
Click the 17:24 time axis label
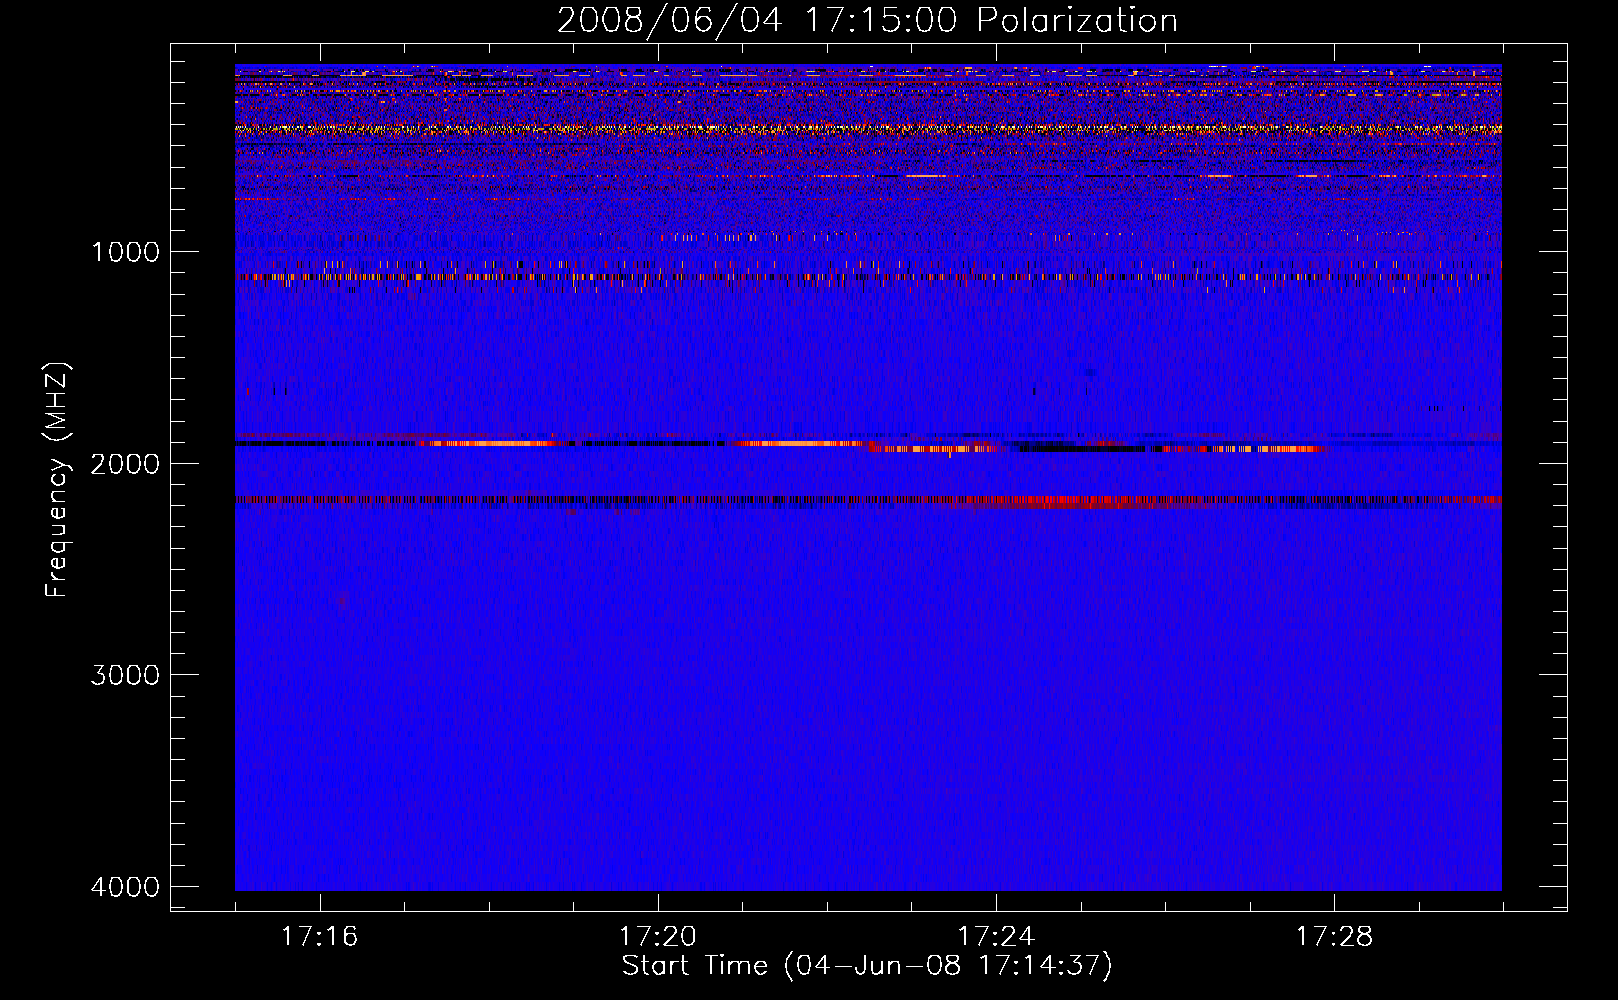(x=996, y=937)
